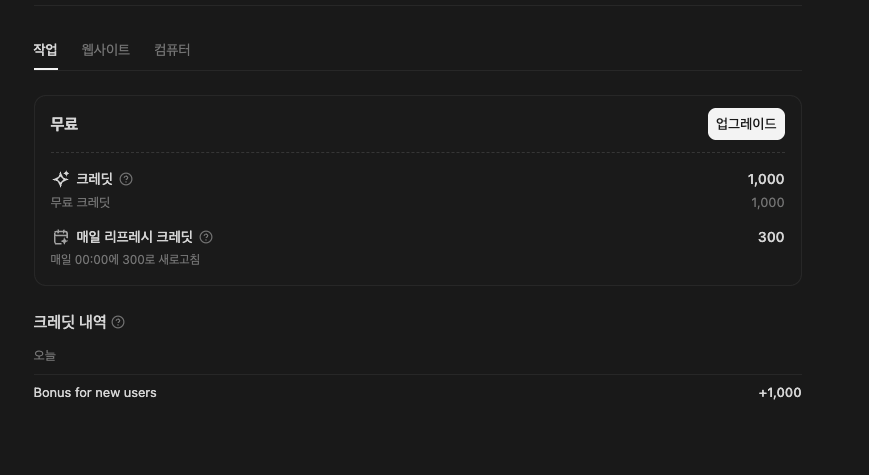Click the calendar daily refresh icon

(x=60, y=237)
